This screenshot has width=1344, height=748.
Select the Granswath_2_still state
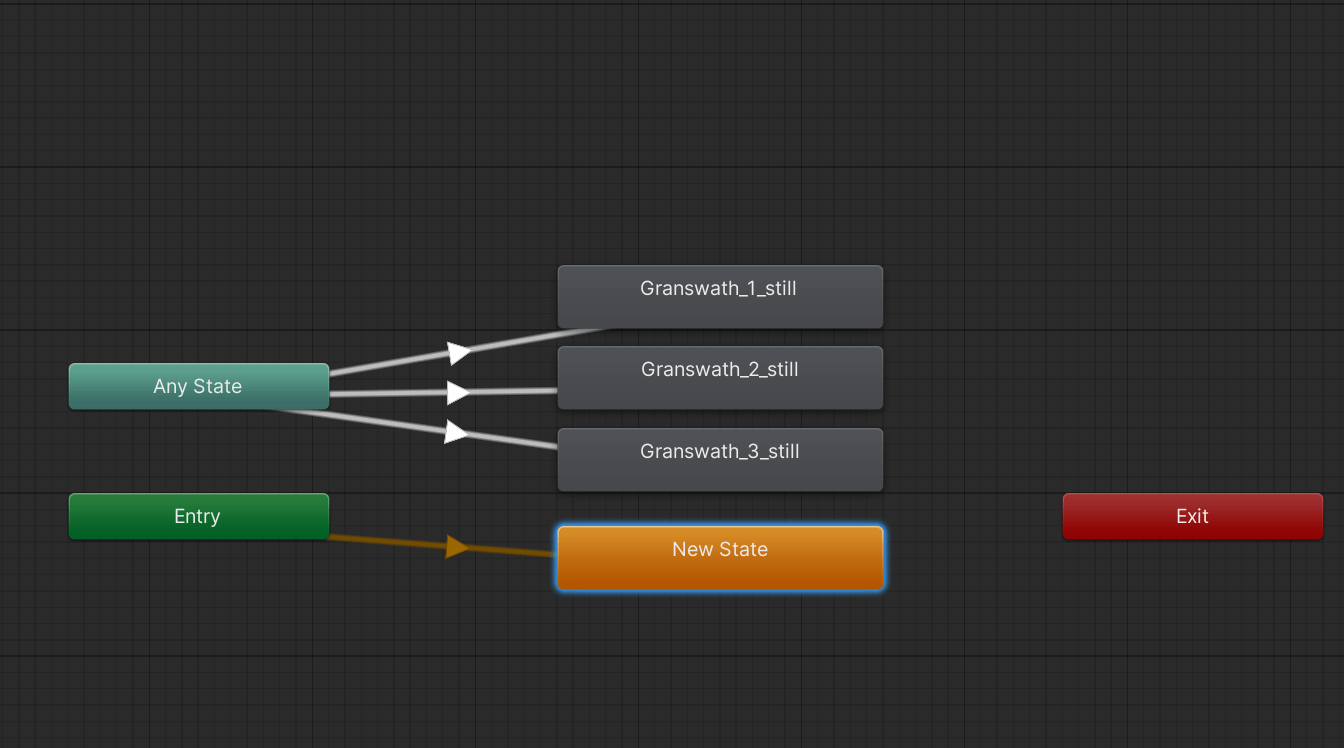pyautogui.click(x=720, y=377)
